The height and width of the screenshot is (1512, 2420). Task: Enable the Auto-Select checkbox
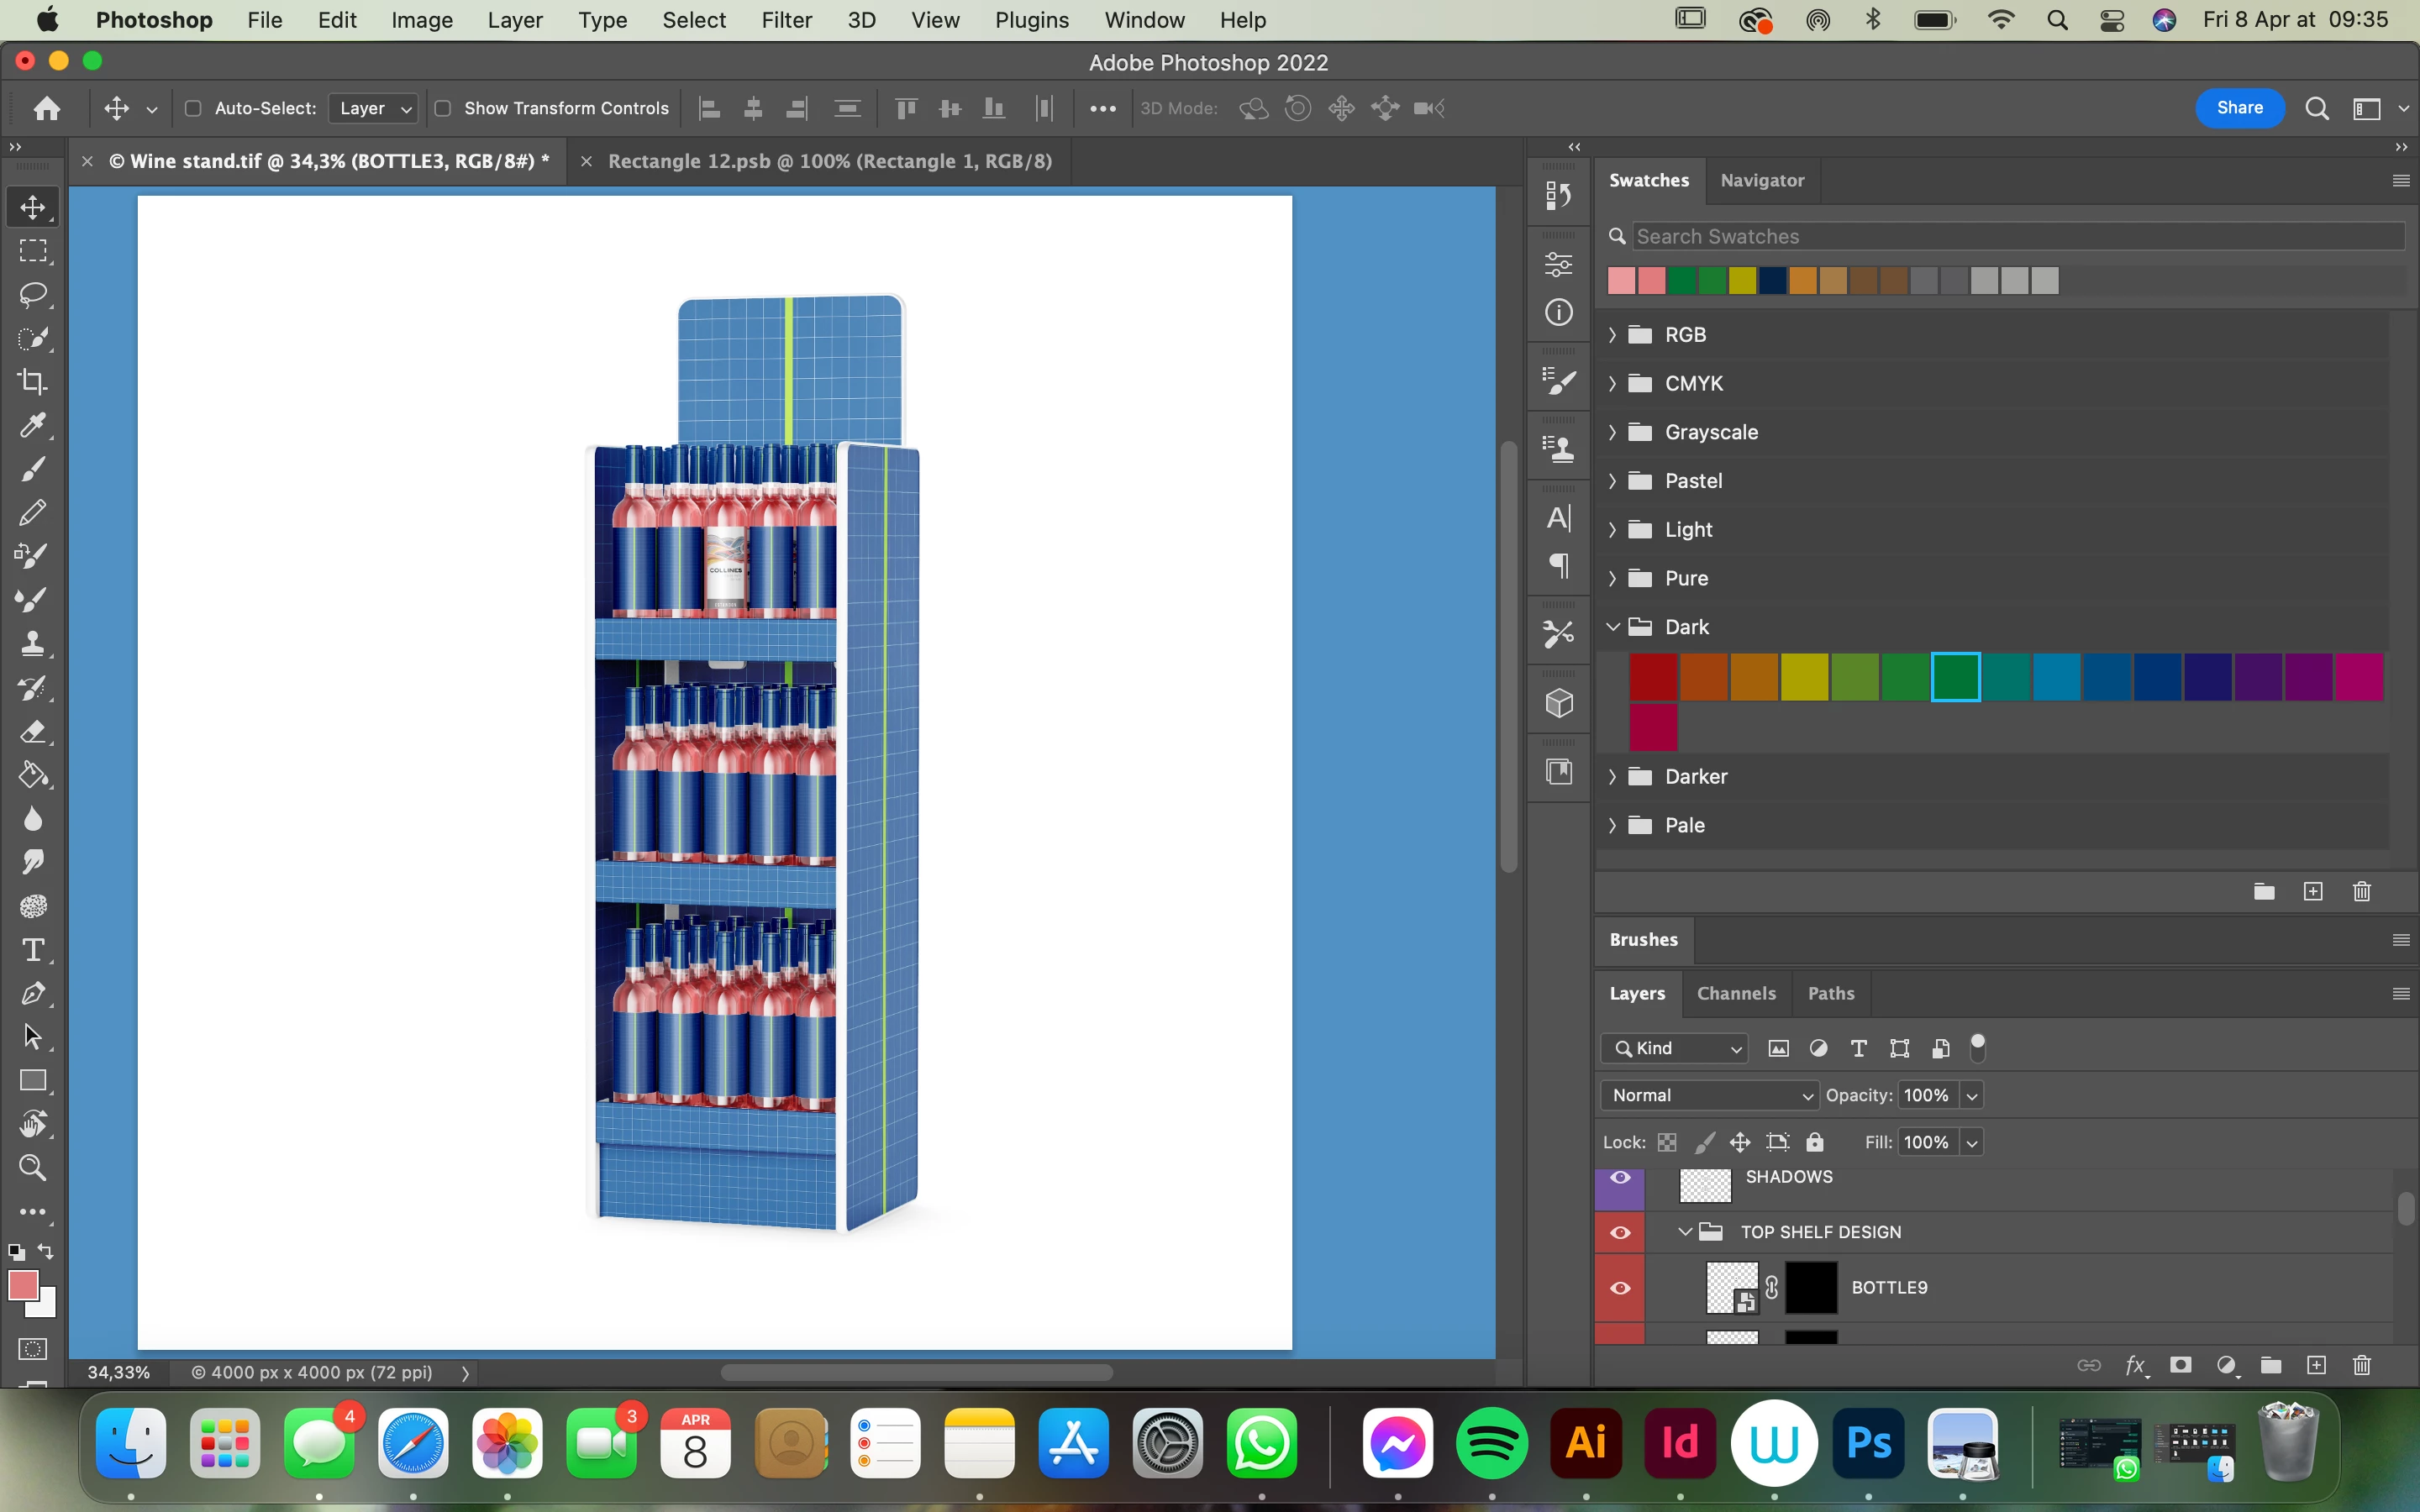point(193,108)
